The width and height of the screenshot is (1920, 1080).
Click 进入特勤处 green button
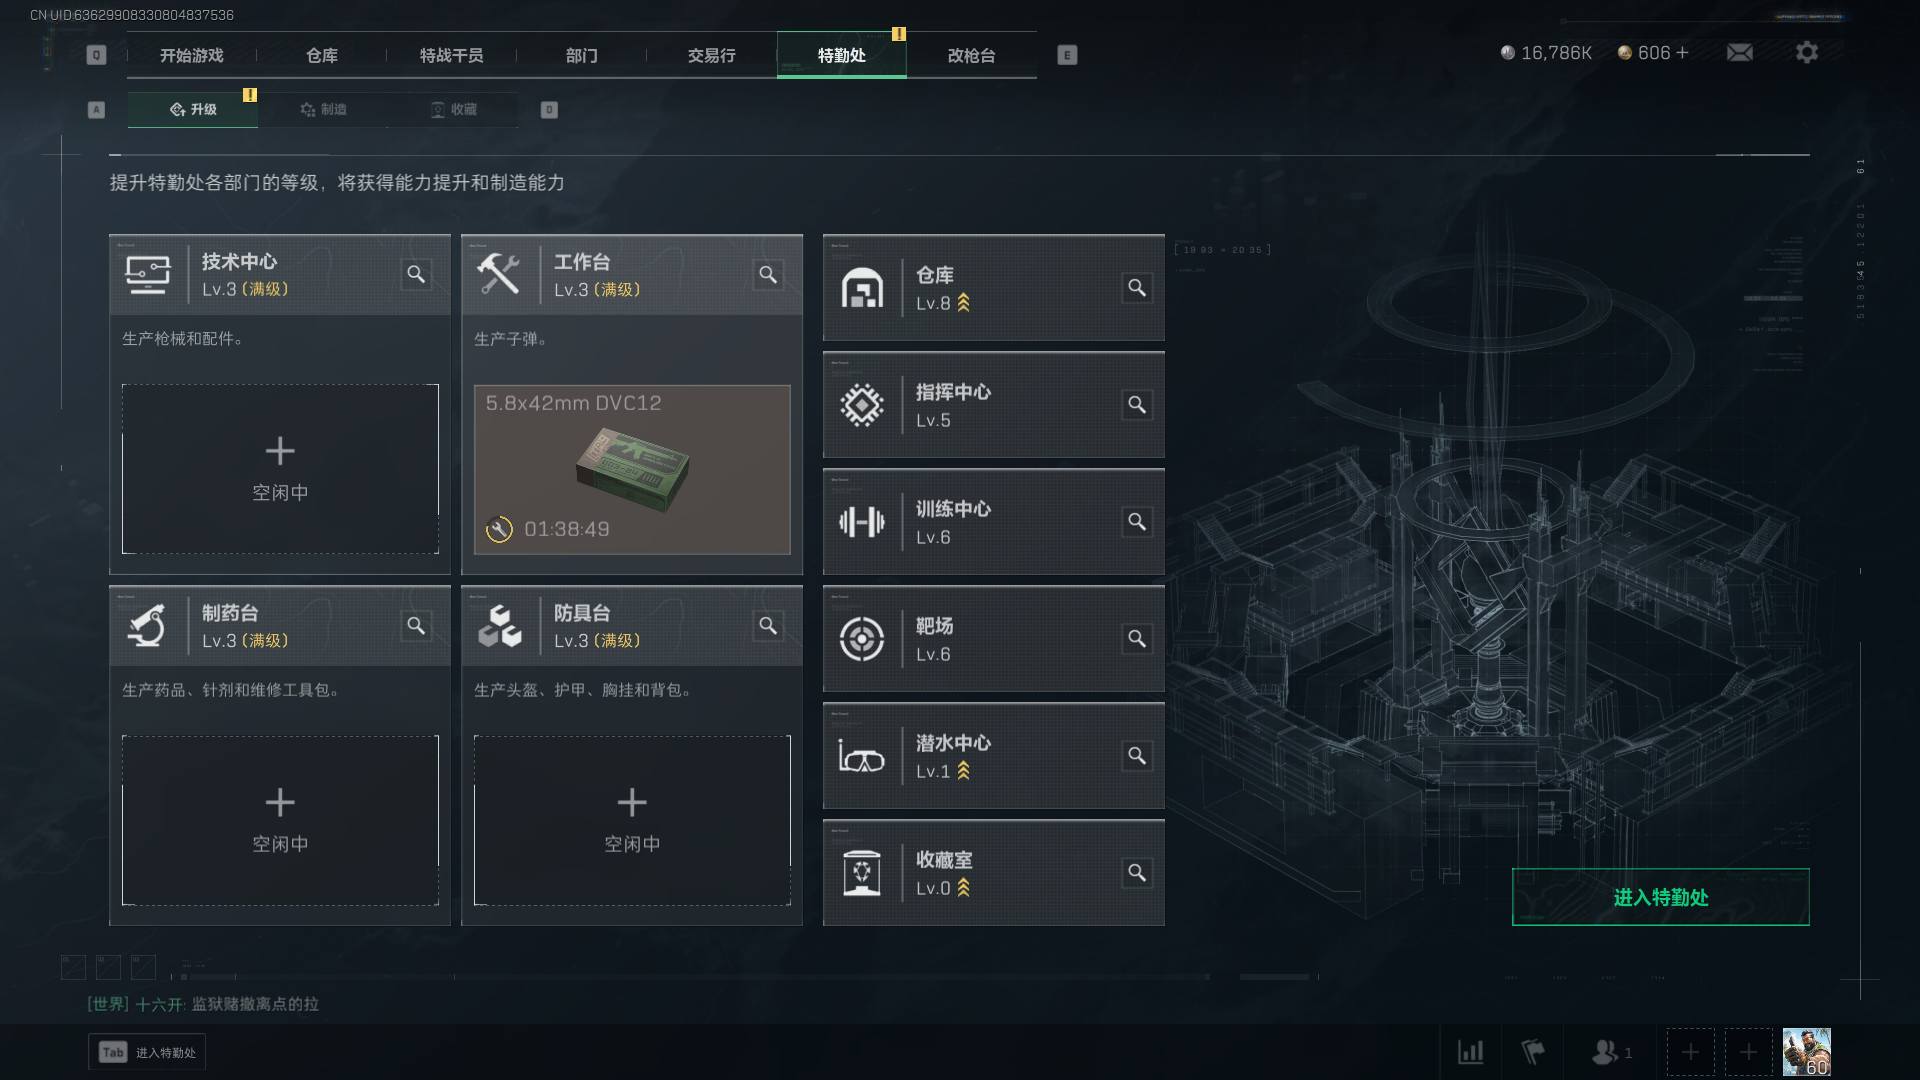(x=1660, y=897)
